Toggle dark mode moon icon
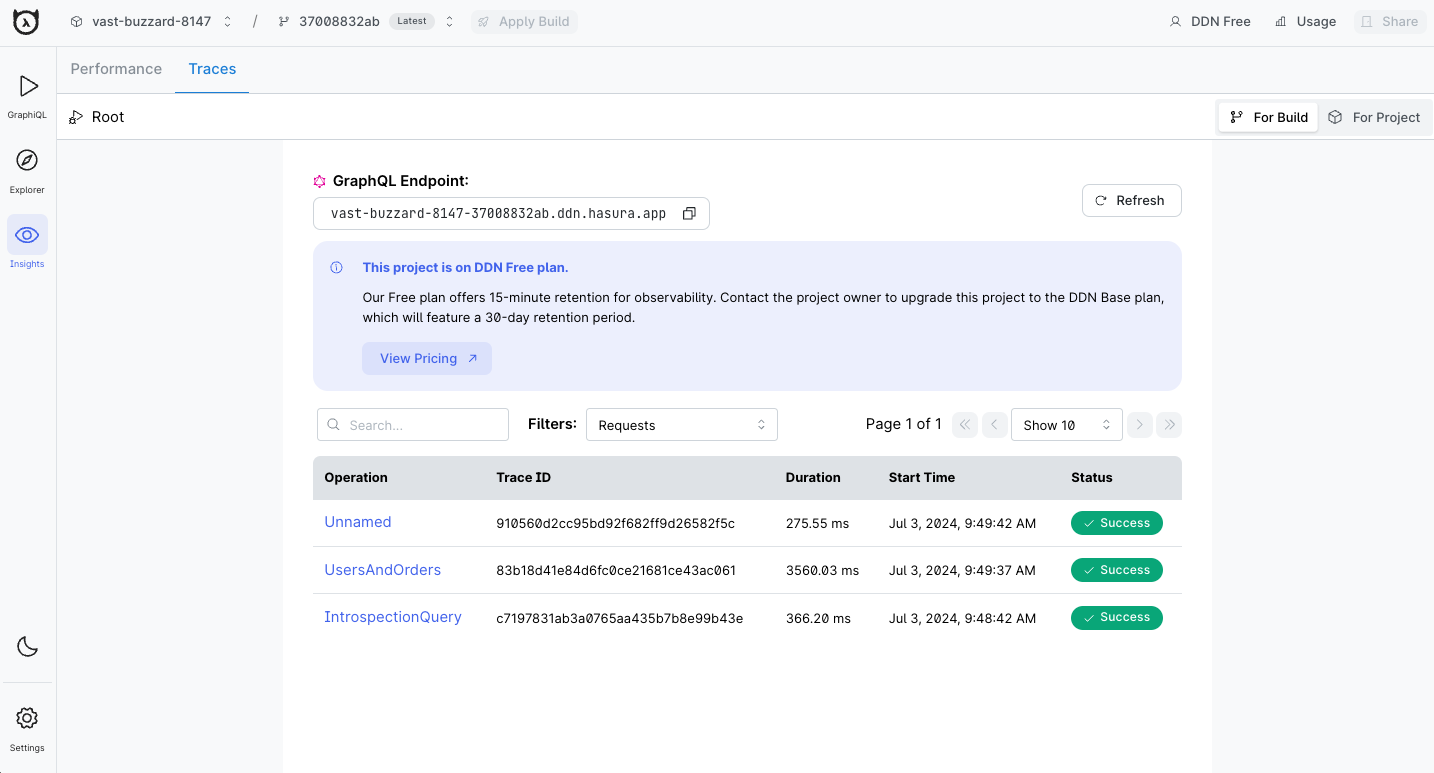Image resolution: width=1434 pixels, height=773 pixels. click(x=28, y=647)
